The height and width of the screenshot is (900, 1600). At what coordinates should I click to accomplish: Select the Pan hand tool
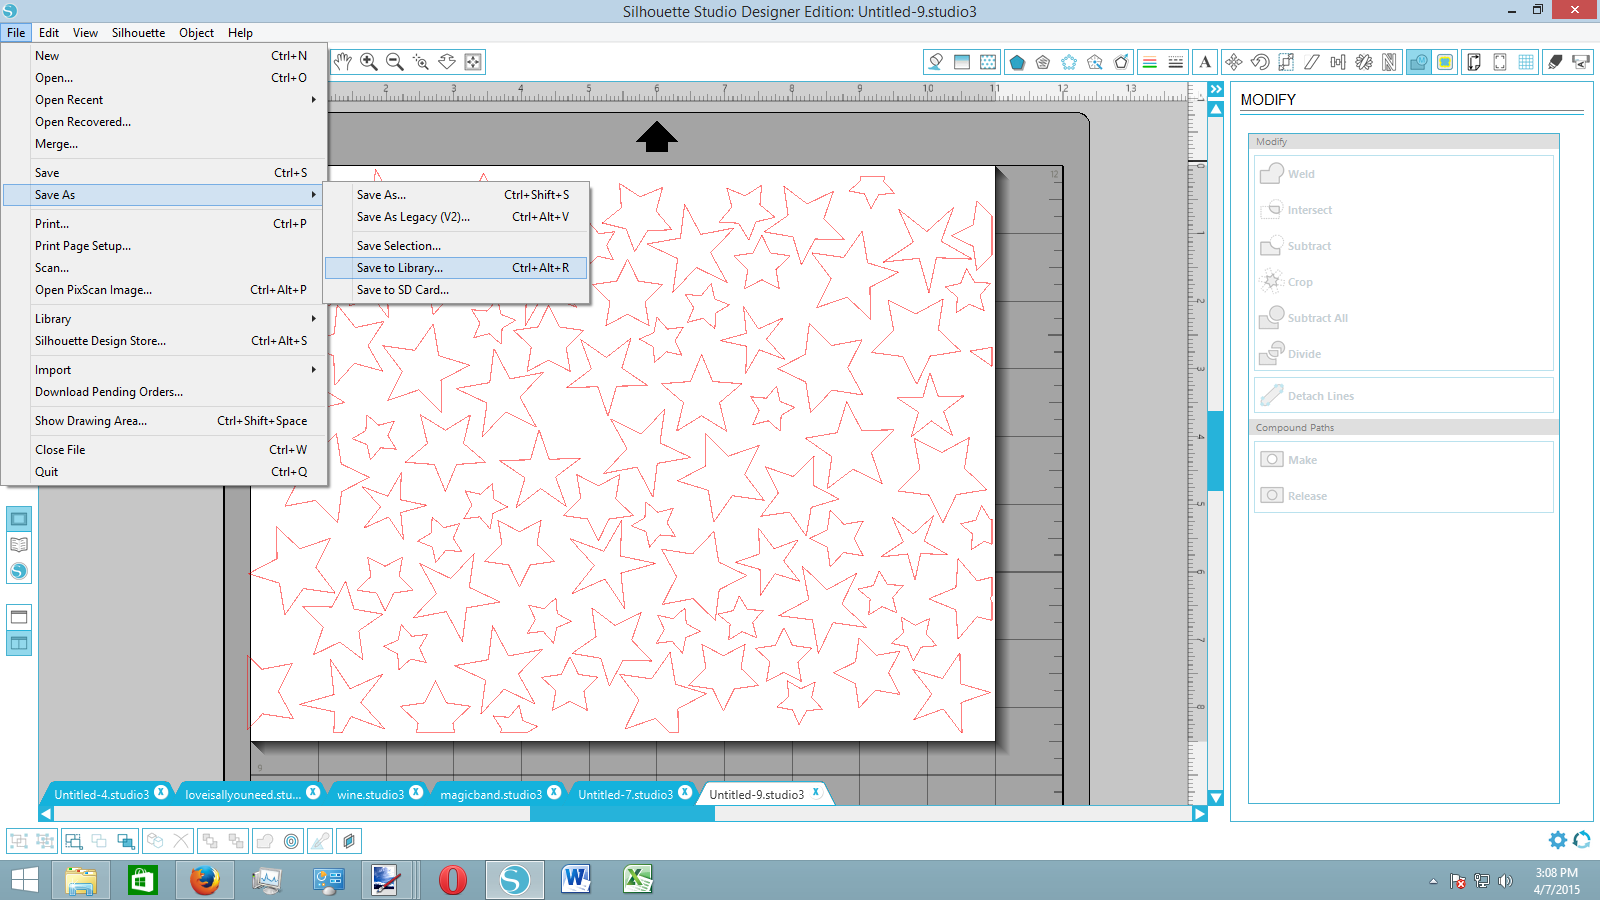(x=343, y=62)
